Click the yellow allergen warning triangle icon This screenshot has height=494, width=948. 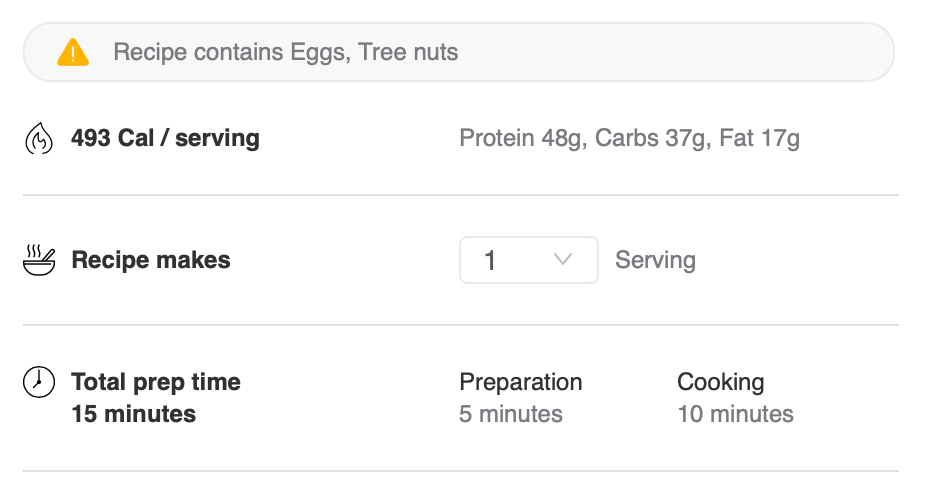click(x=73, y=52)
